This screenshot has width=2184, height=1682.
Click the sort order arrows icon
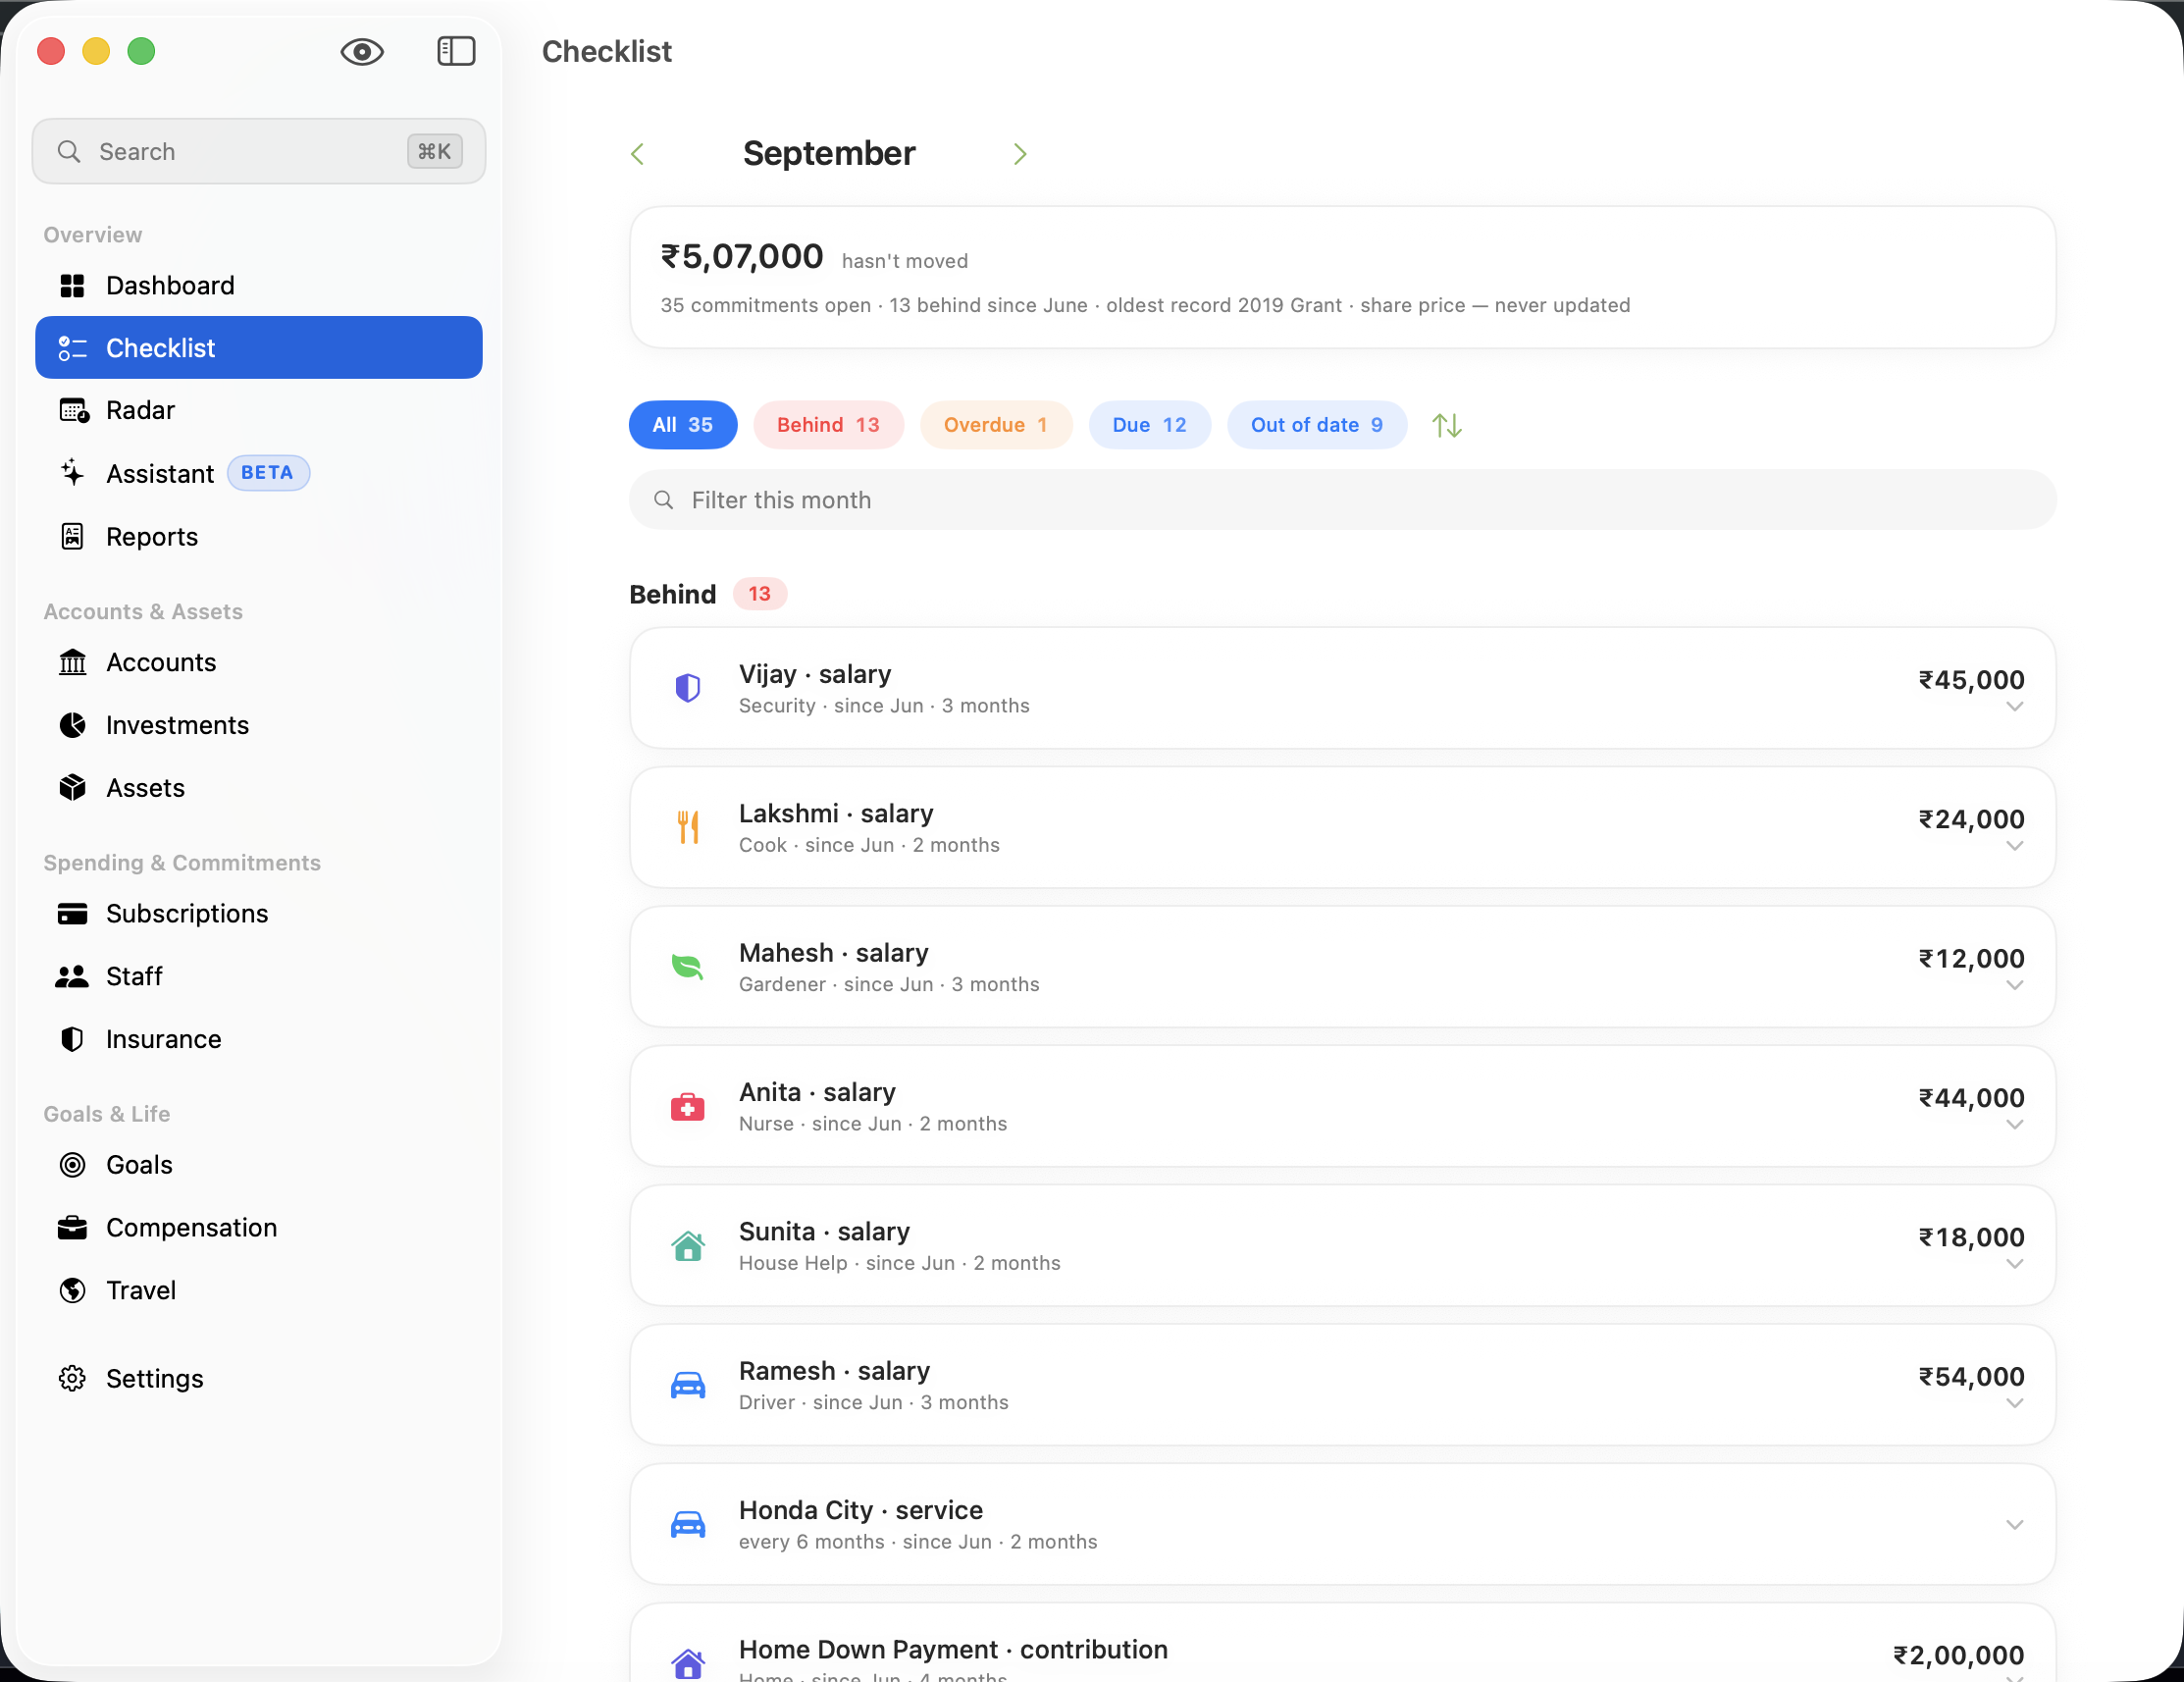pos(1446,425)
